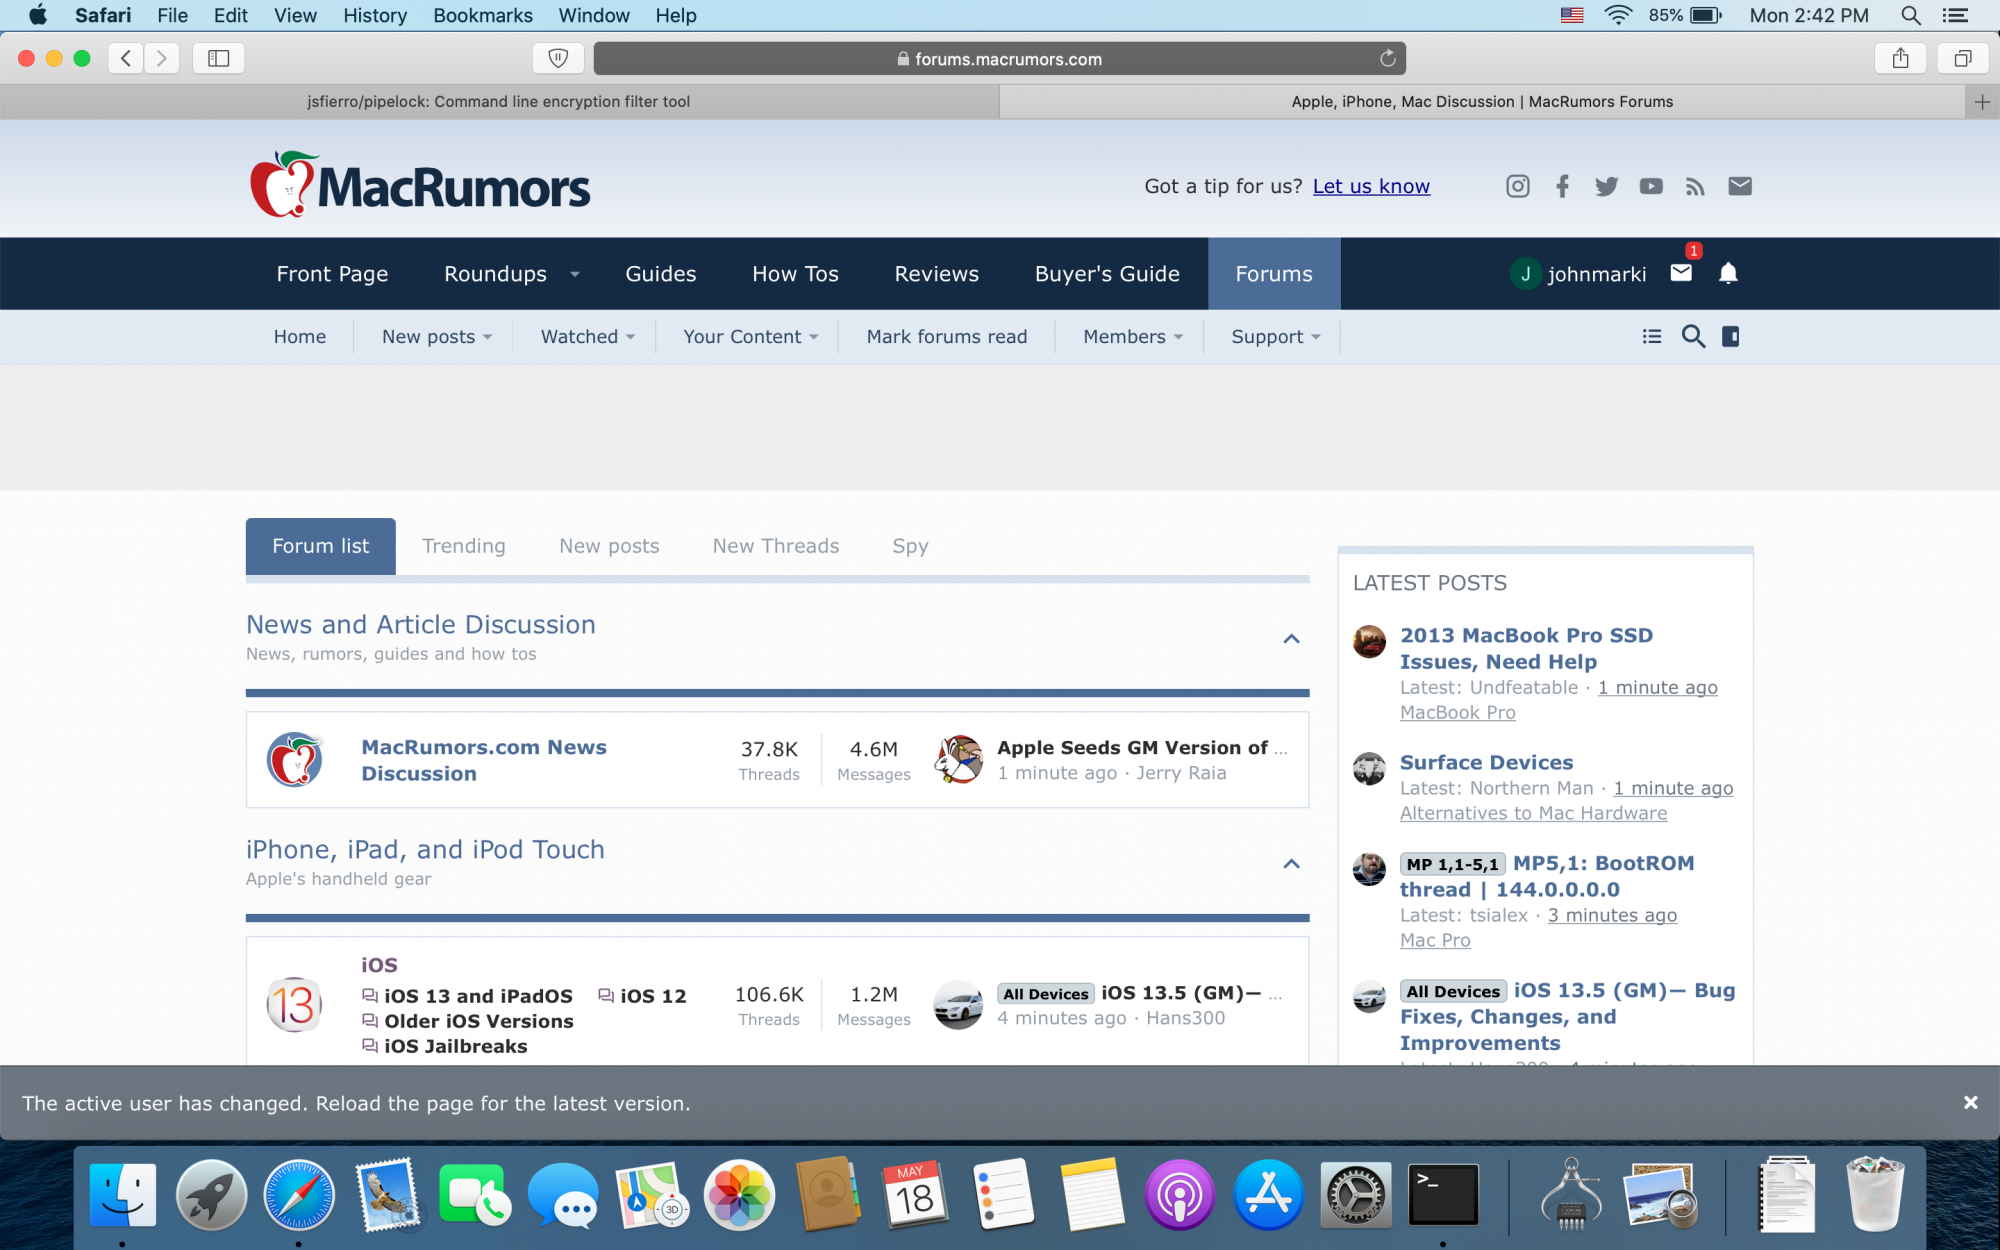Viewport: 2000px width, 1250px height.
Task: Open MacRumors YouTube icon
Action: 1651,186
